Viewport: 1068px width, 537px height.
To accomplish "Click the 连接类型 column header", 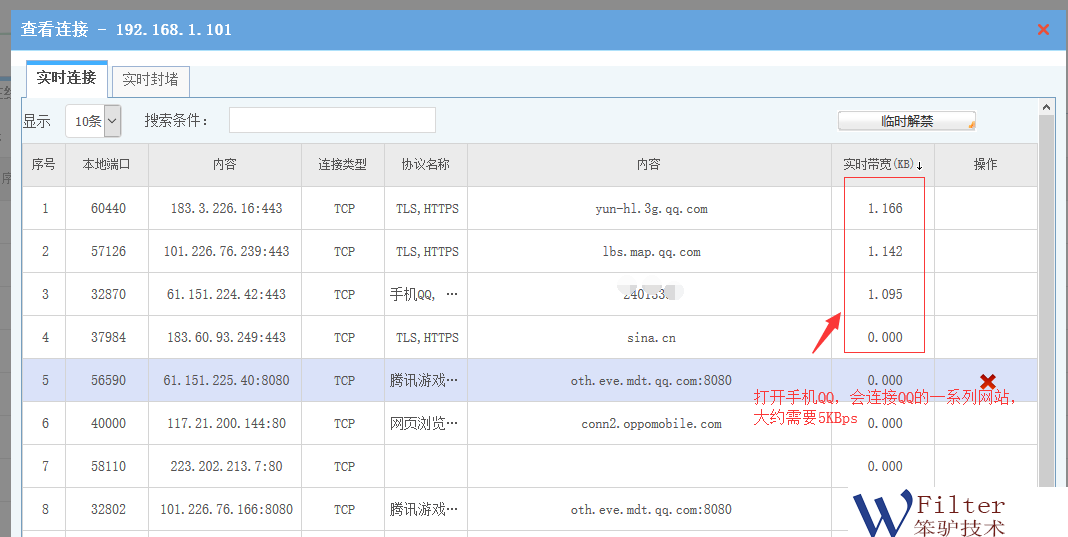I will click(x=343, y=165).
